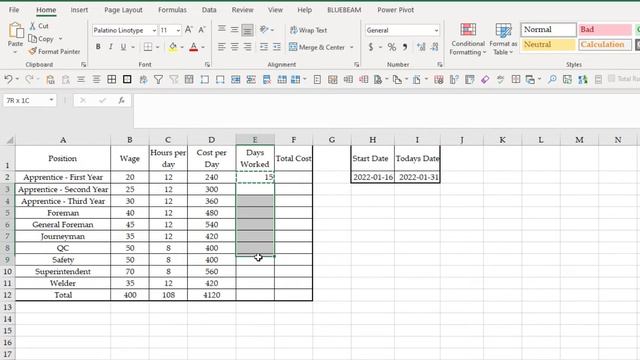The width and height of the screenshot is (640, 360).
Task: Open the General number format dropdown
Action: click(x=436, y=30)
